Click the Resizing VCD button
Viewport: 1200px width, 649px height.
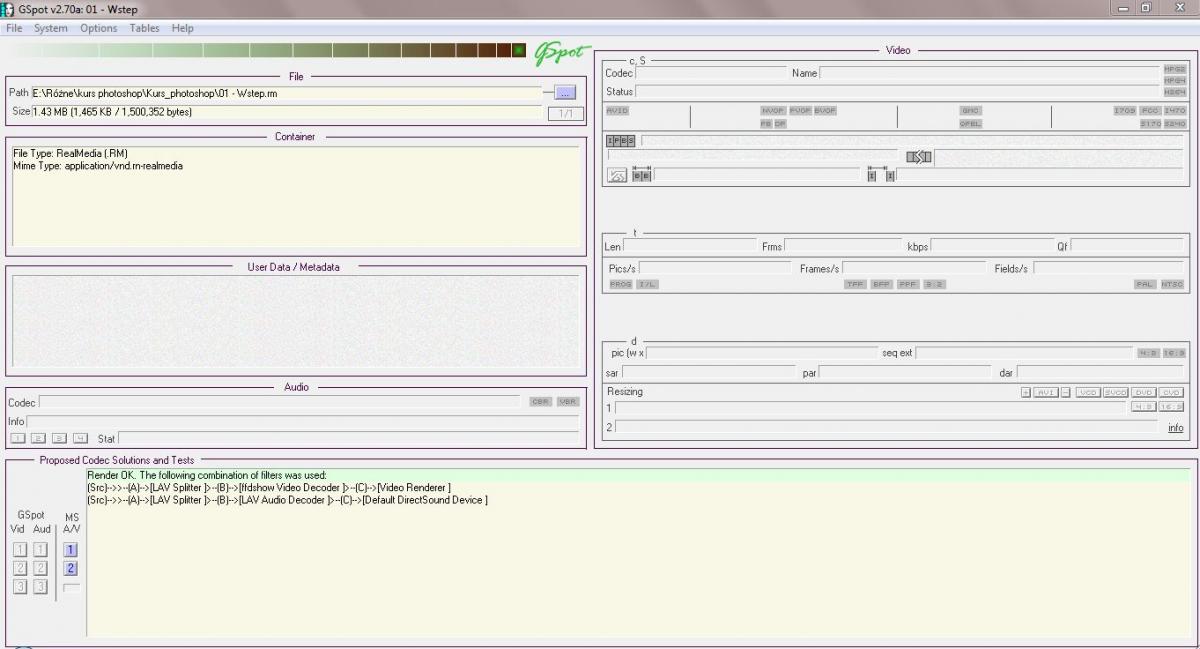(x=1088, y=392)
